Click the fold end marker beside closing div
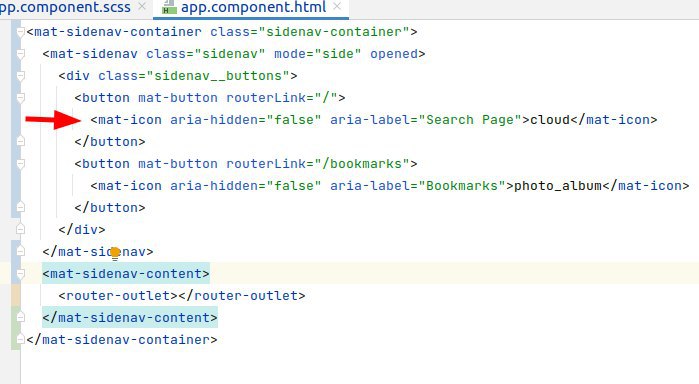The width and height of the screenshot is (699, 384). point(20,229)
